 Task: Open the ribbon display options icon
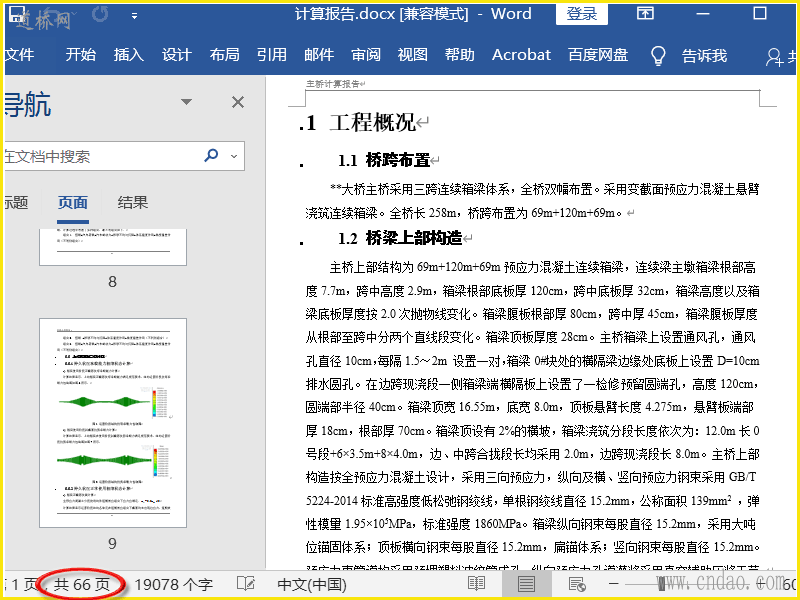[x=646, y=14]
